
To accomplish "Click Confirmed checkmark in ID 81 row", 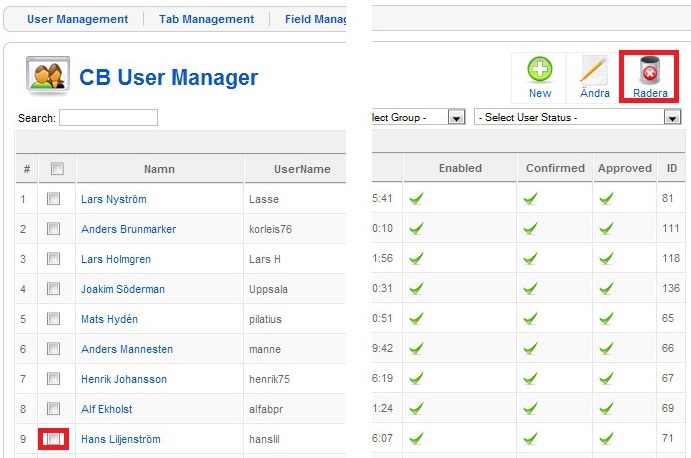I will coord(531,198).
